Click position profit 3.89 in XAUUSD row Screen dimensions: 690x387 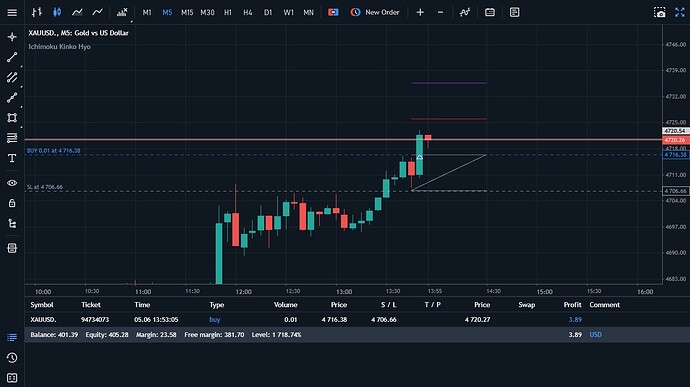click(x=575, y=320)
